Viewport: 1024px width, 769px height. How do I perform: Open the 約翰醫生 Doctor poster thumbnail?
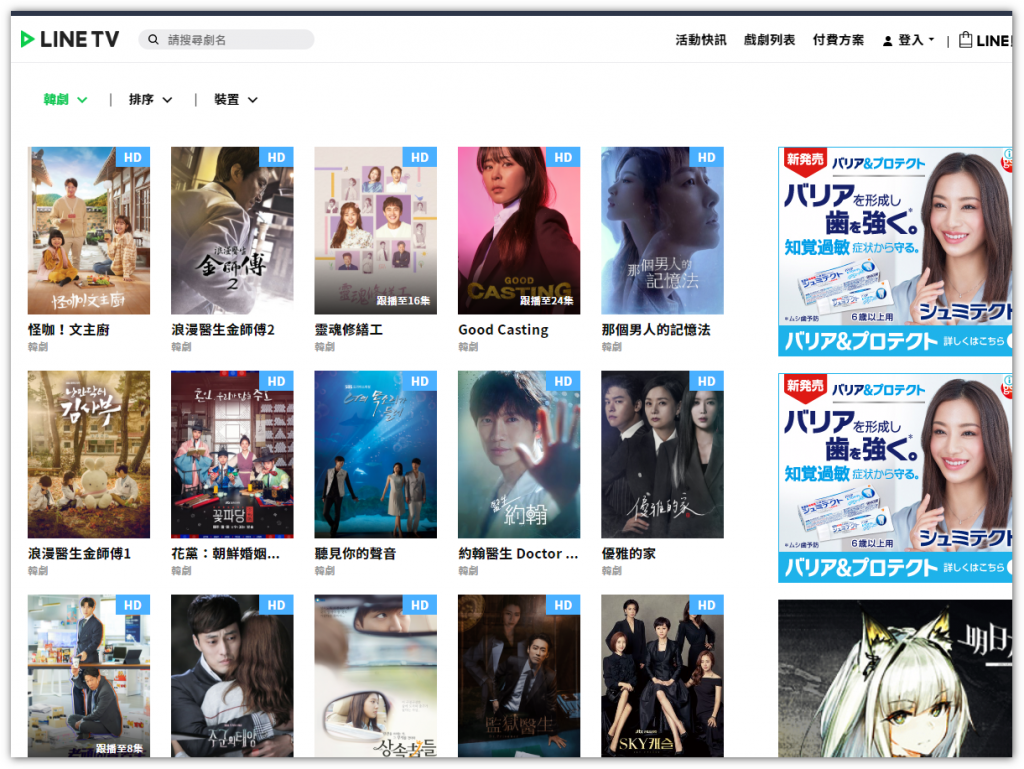click(519, 454)
